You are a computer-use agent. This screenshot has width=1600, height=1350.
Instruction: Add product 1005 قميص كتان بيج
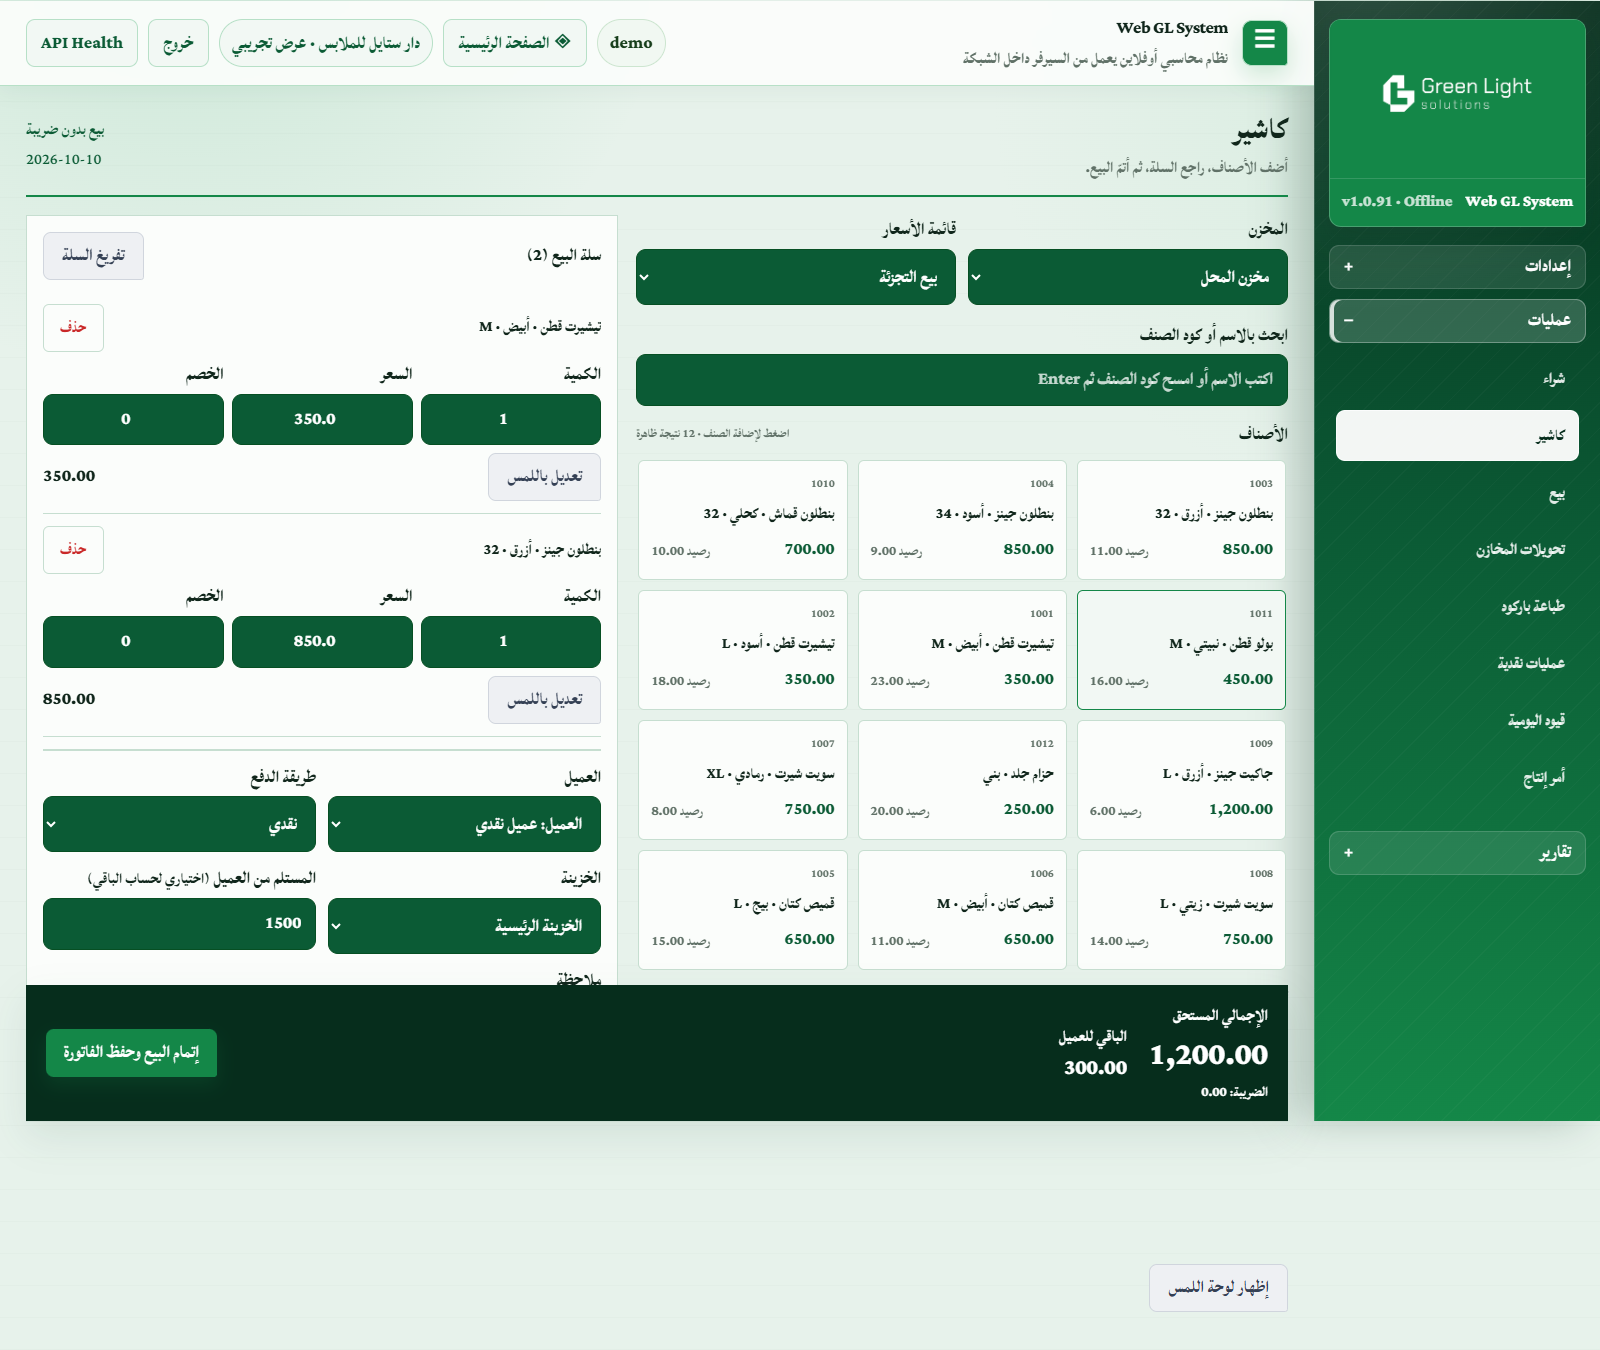743,910
